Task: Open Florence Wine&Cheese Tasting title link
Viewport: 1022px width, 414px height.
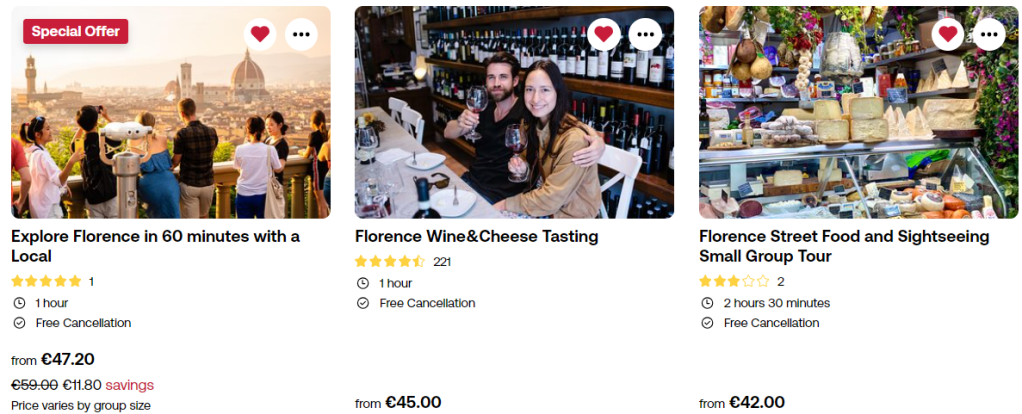Action: click(476, 236)
